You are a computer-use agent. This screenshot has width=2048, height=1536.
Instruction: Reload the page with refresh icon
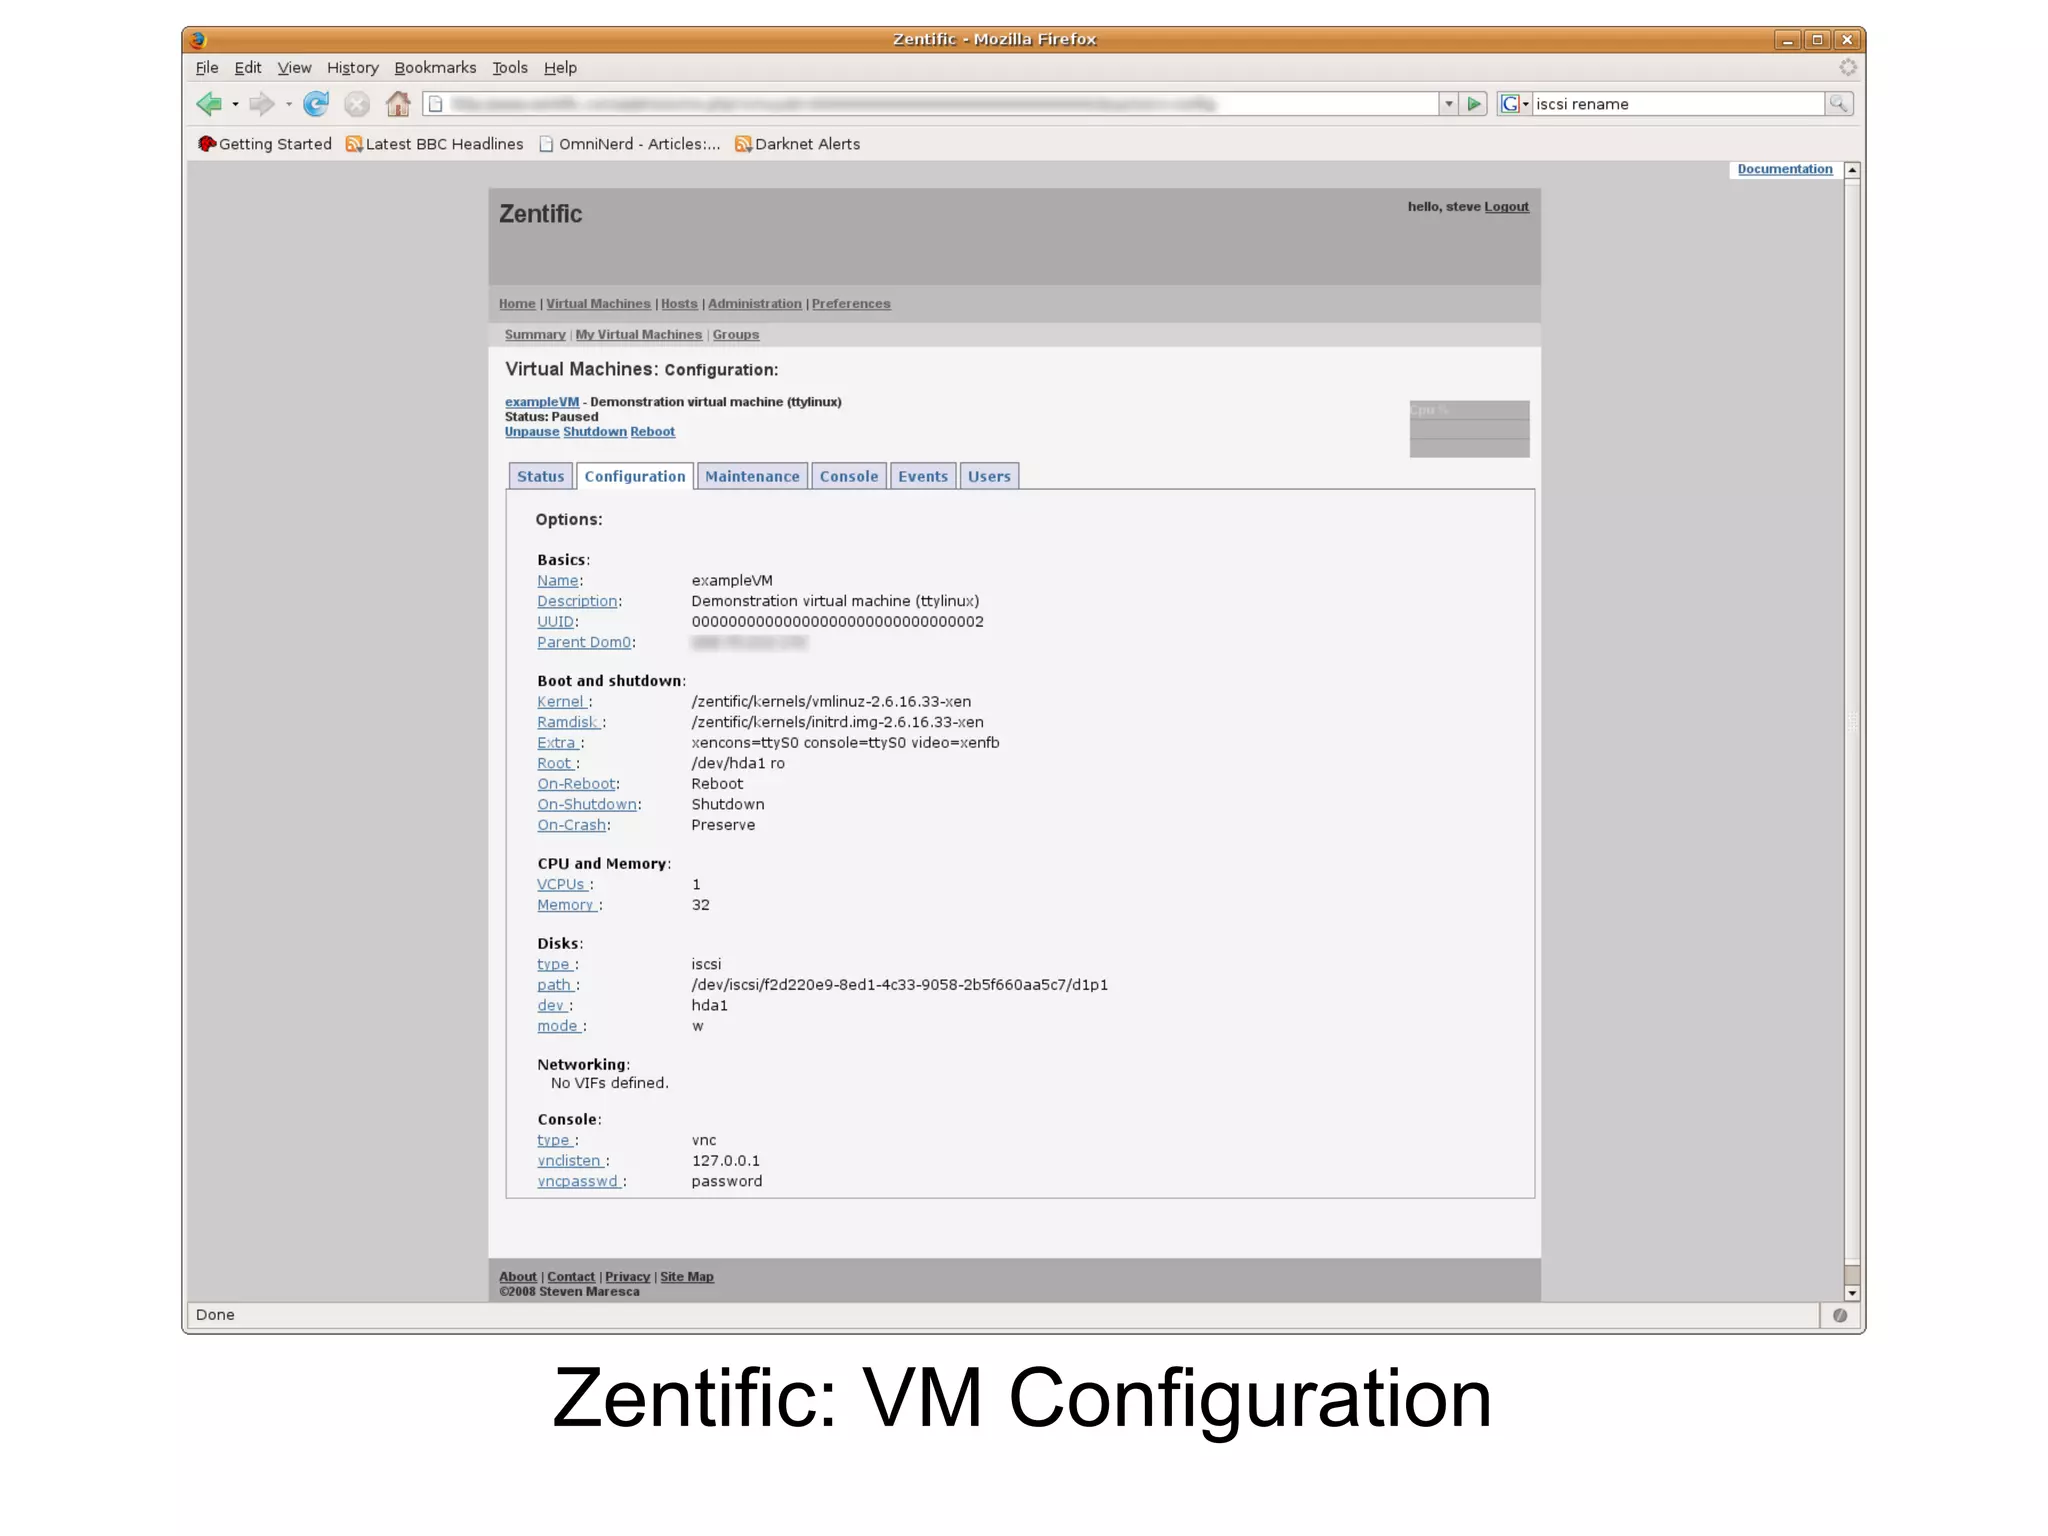316,104
